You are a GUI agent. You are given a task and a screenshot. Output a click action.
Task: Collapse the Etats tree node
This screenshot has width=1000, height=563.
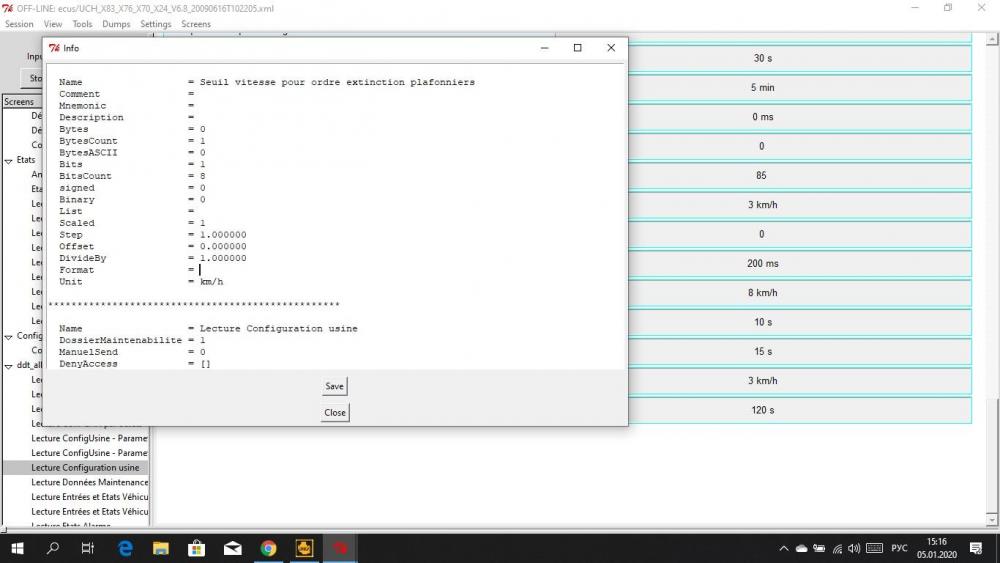click(x=9, y=161)
